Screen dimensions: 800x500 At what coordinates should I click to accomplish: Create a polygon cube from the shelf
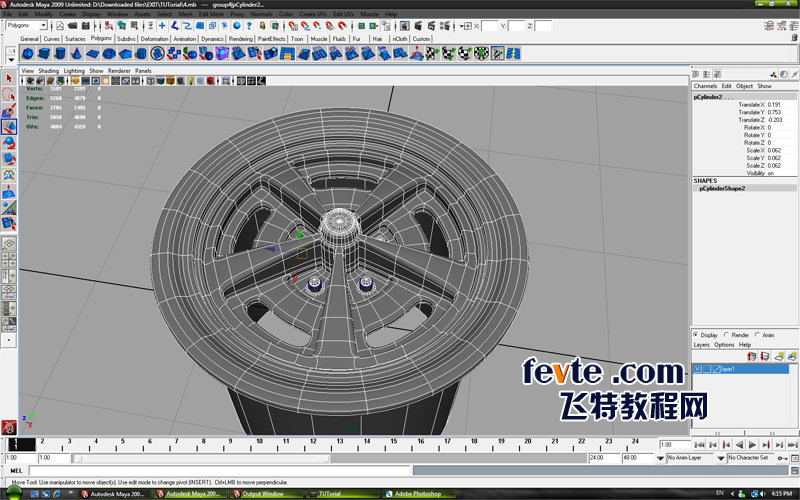pyautogui.click(x=44, y=53)
